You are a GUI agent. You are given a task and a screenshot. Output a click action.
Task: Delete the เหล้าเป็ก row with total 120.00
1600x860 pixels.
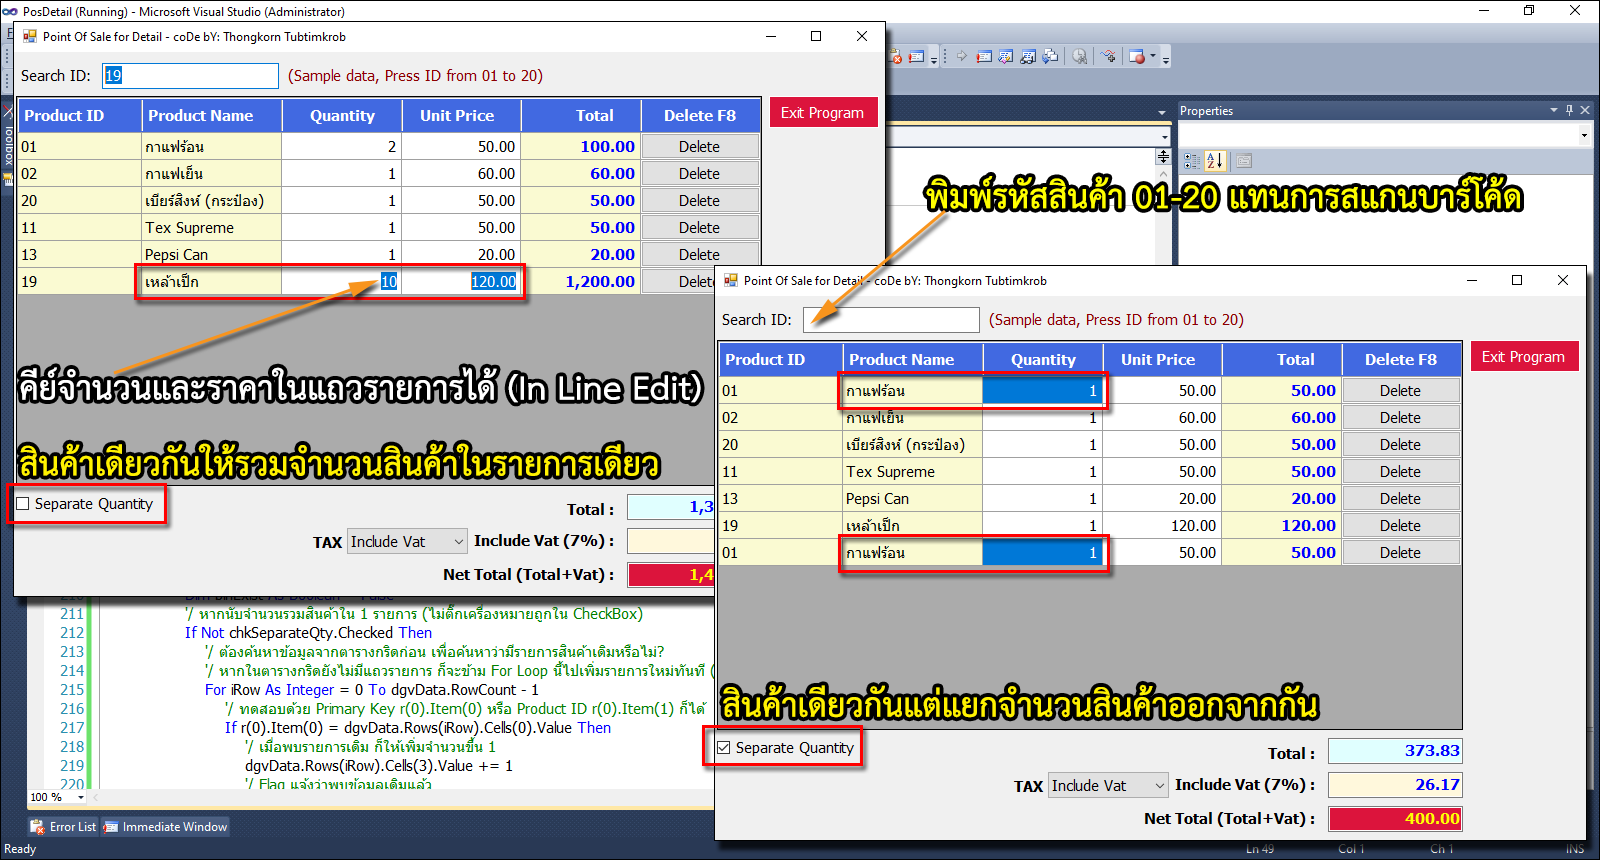click(x=1400, y=526)
